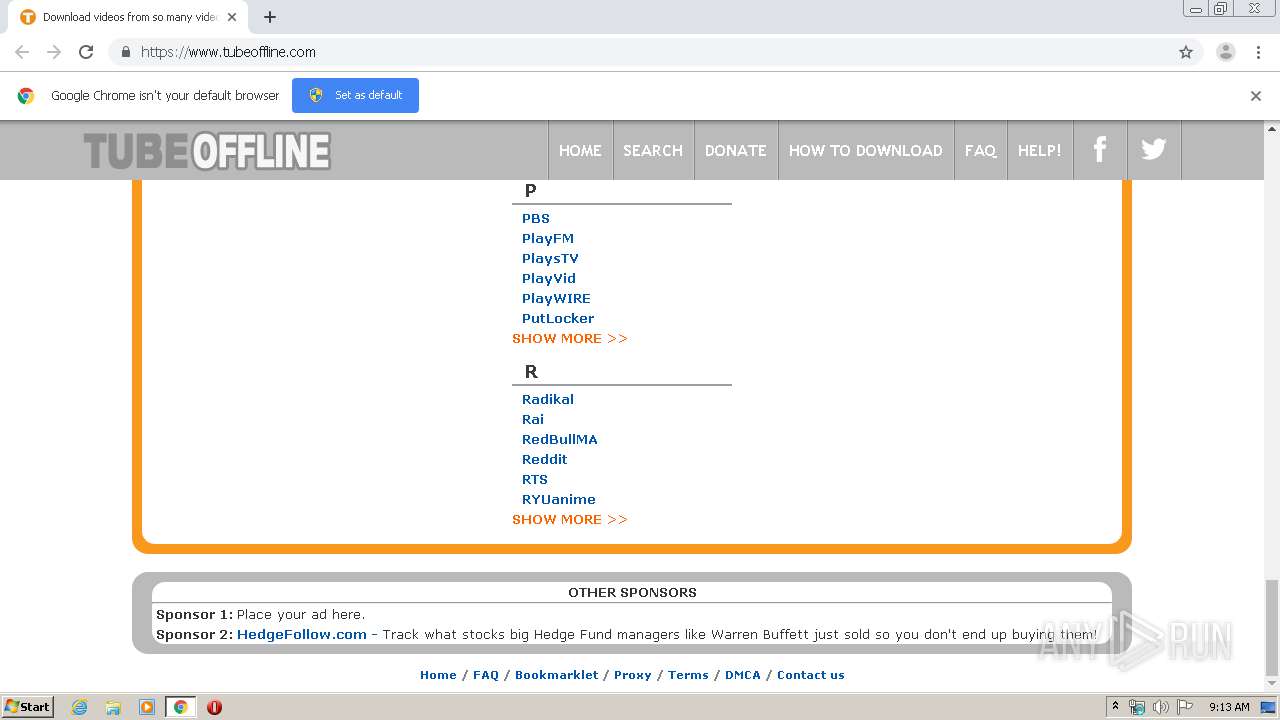Open a new browser tab with plus
Screen dimensions: 1280x720
click(x=270, y=17)
